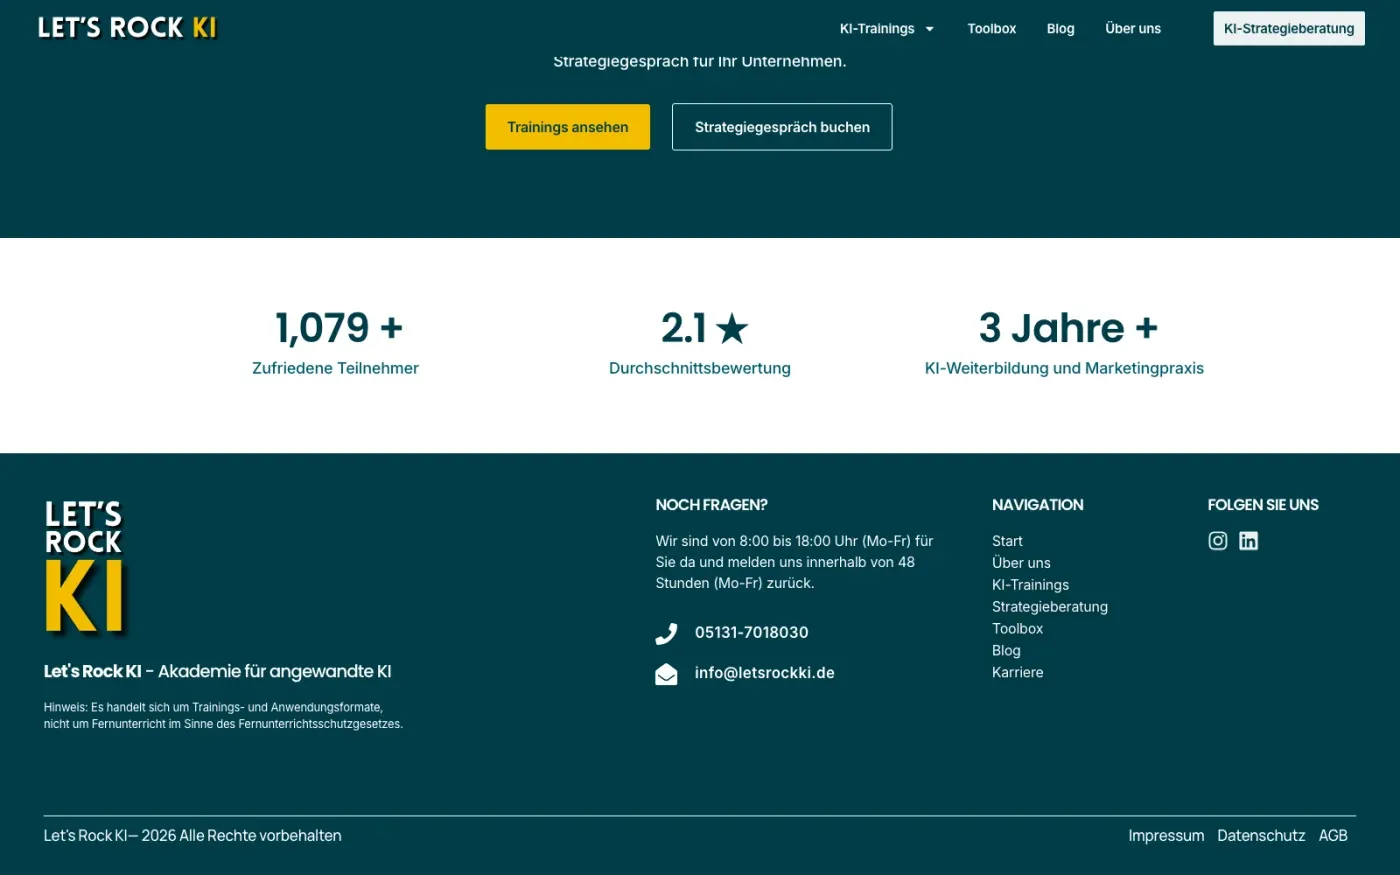Viewport: 1400px width, 875px height.
Task: Click the Strategiegespräch buchen button
Action: click(x=782, y=127)
